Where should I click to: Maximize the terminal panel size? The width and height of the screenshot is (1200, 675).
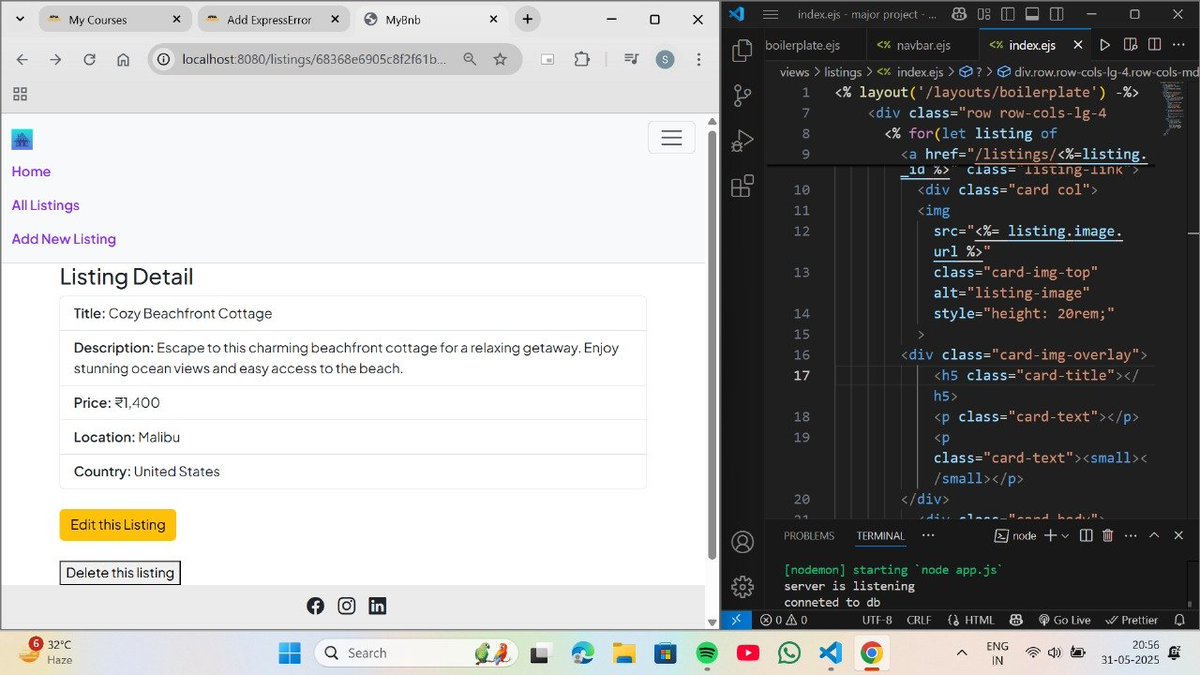pyautogui.click(x=1153, y=536)
